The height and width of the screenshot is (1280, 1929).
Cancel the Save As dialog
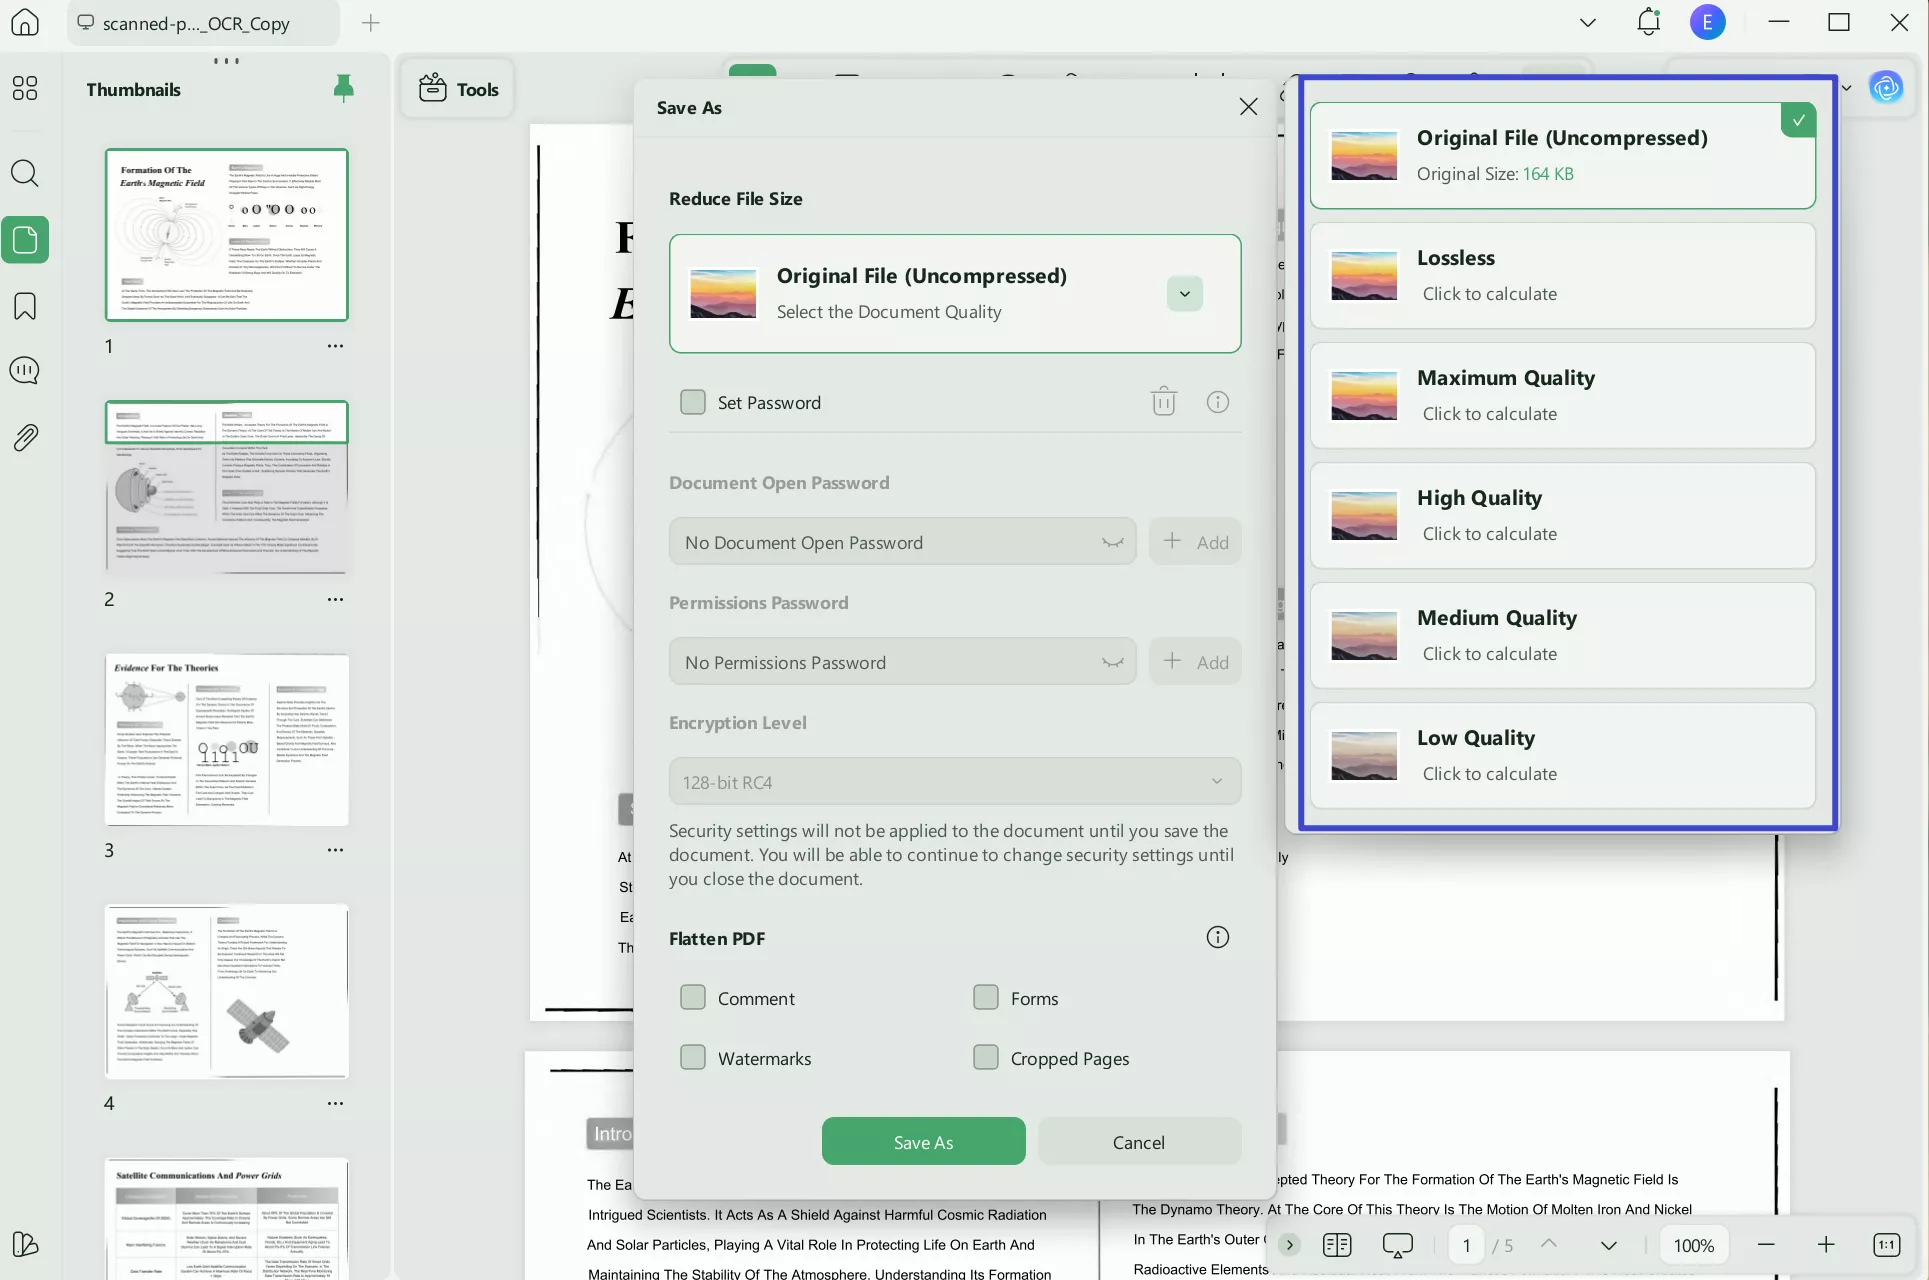1139,1141
